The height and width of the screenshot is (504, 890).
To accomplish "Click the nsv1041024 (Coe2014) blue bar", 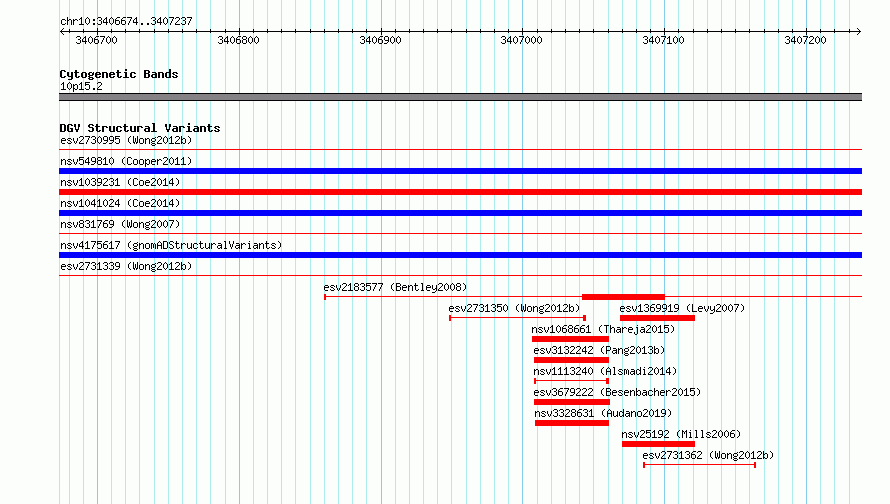I will [460, 213].
